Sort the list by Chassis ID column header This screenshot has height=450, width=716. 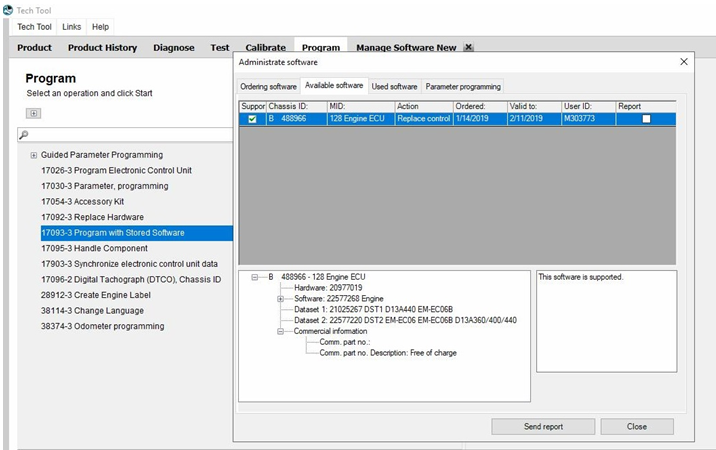pos(295,106)
